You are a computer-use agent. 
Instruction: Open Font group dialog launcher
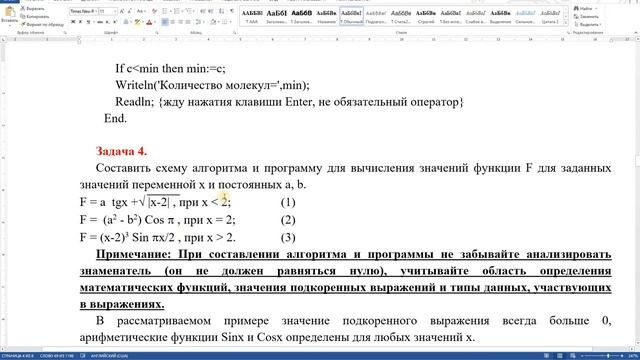click(156, 33)
